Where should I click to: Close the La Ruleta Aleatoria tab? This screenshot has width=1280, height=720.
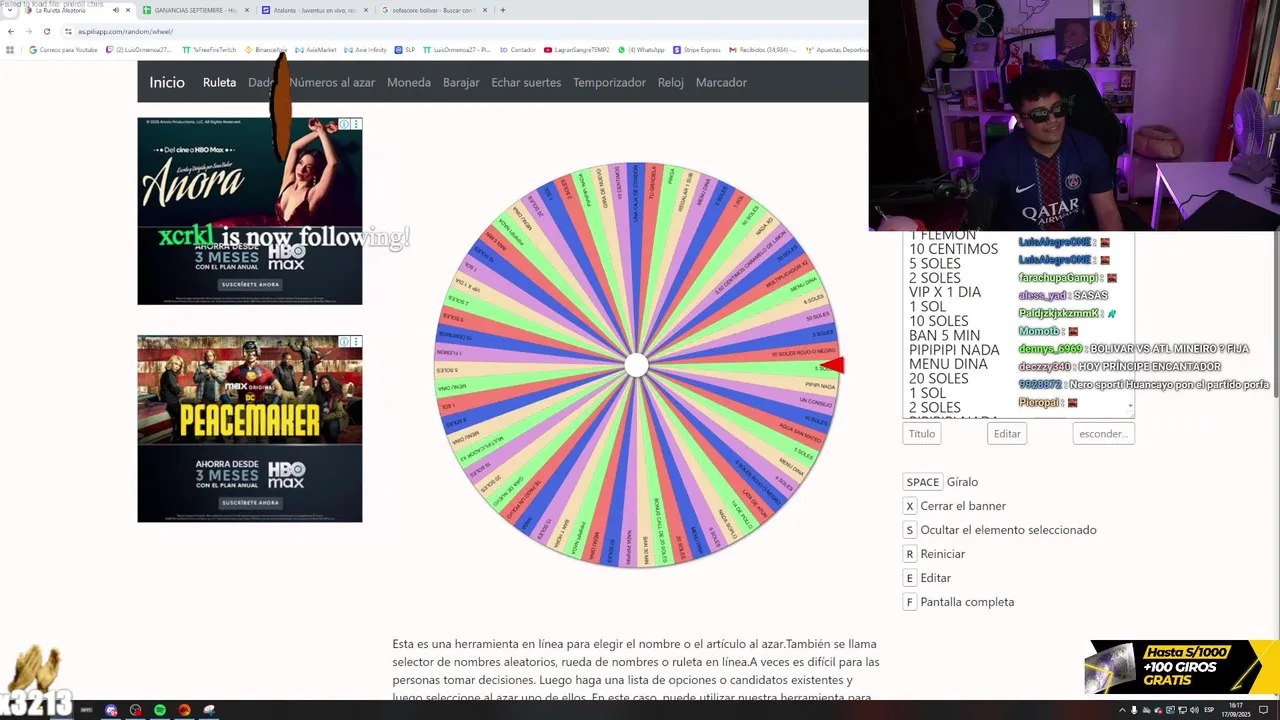point(127,10)
